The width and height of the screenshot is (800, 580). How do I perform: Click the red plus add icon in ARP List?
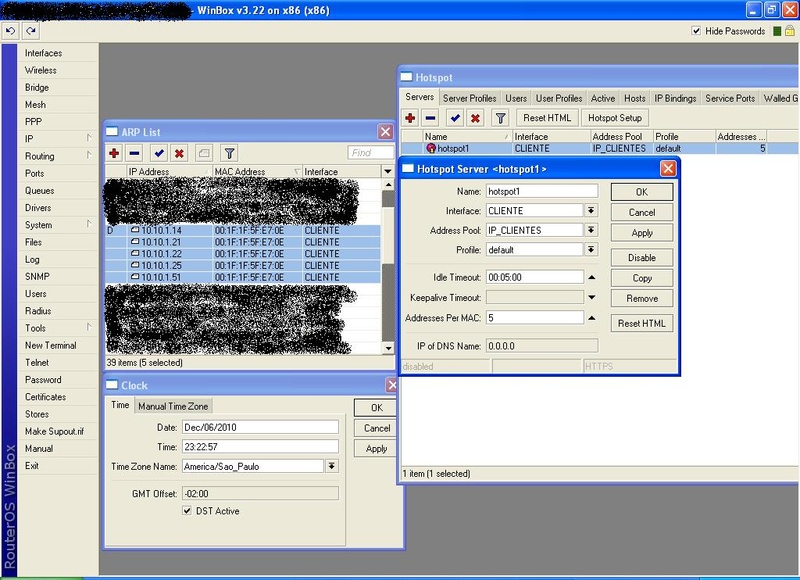(x=114, y=153)
